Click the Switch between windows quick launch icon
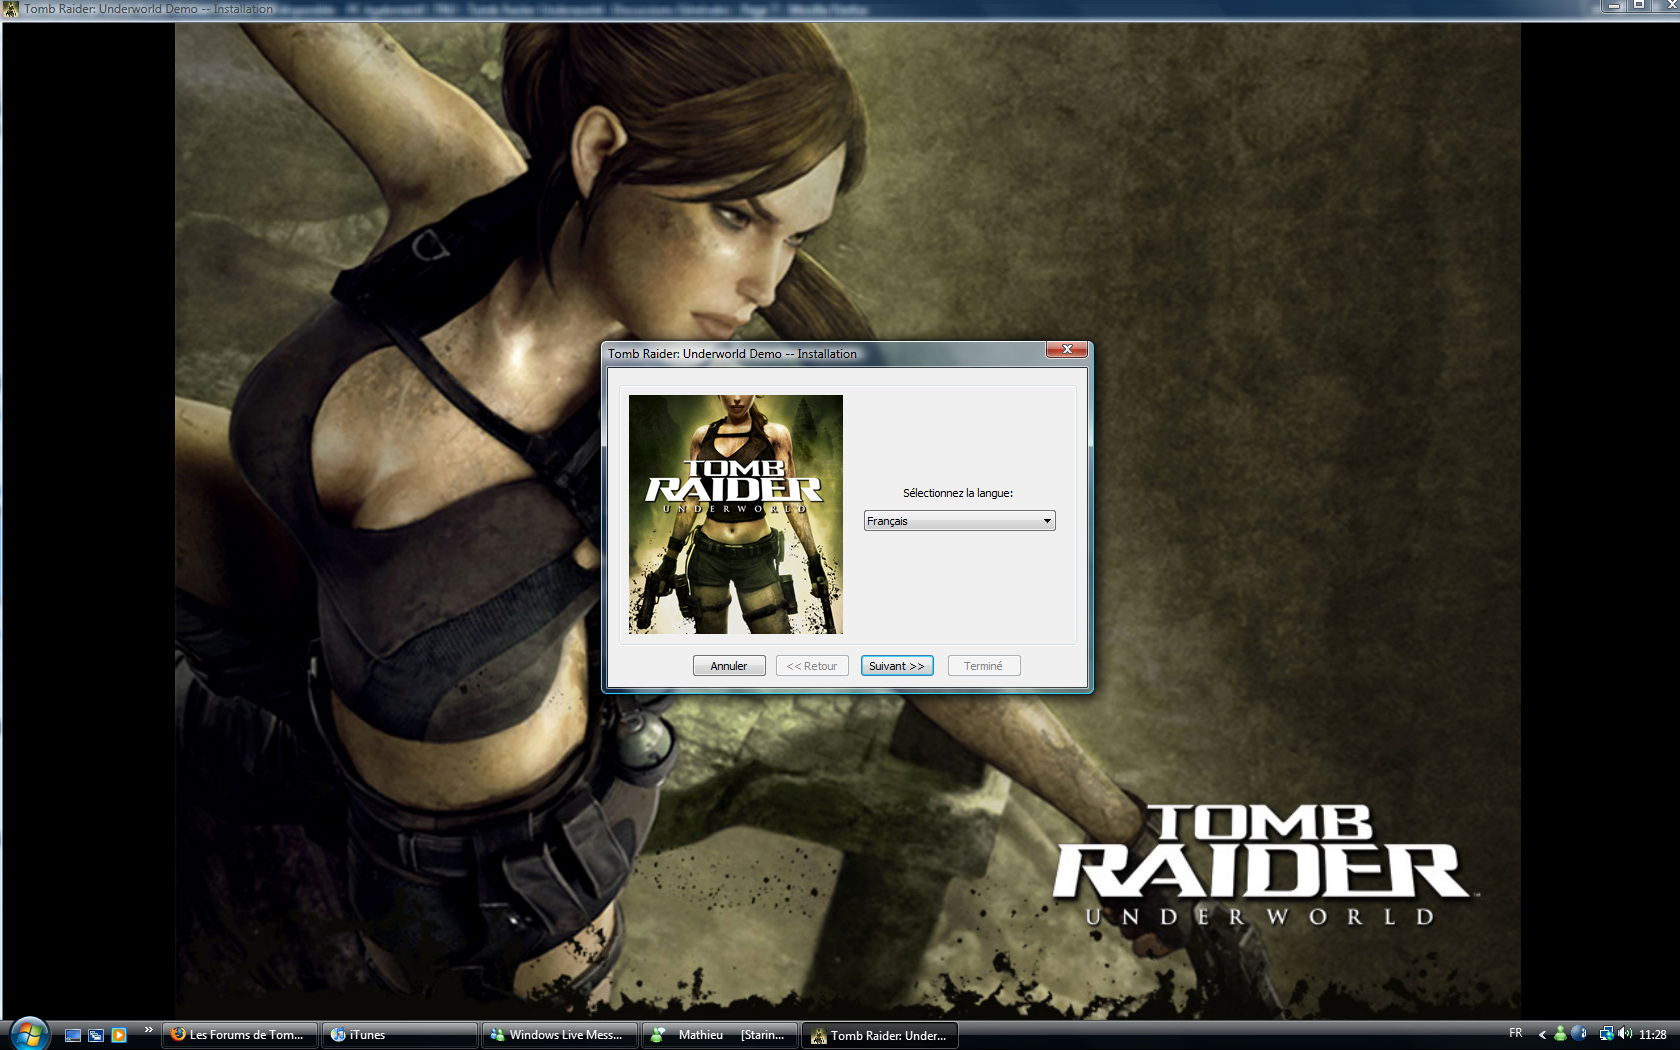 click(96, 1035)
